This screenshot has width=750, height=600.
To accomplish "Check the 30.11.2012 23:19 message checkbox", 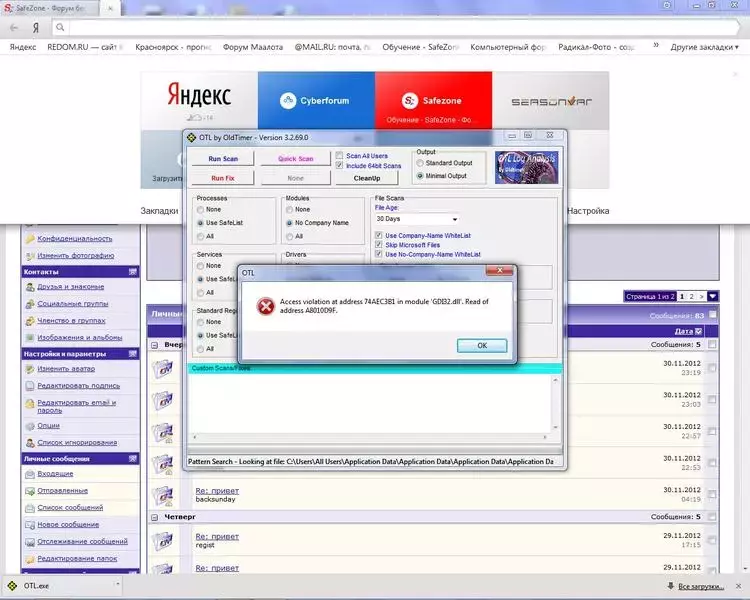I will click(712, 367).
